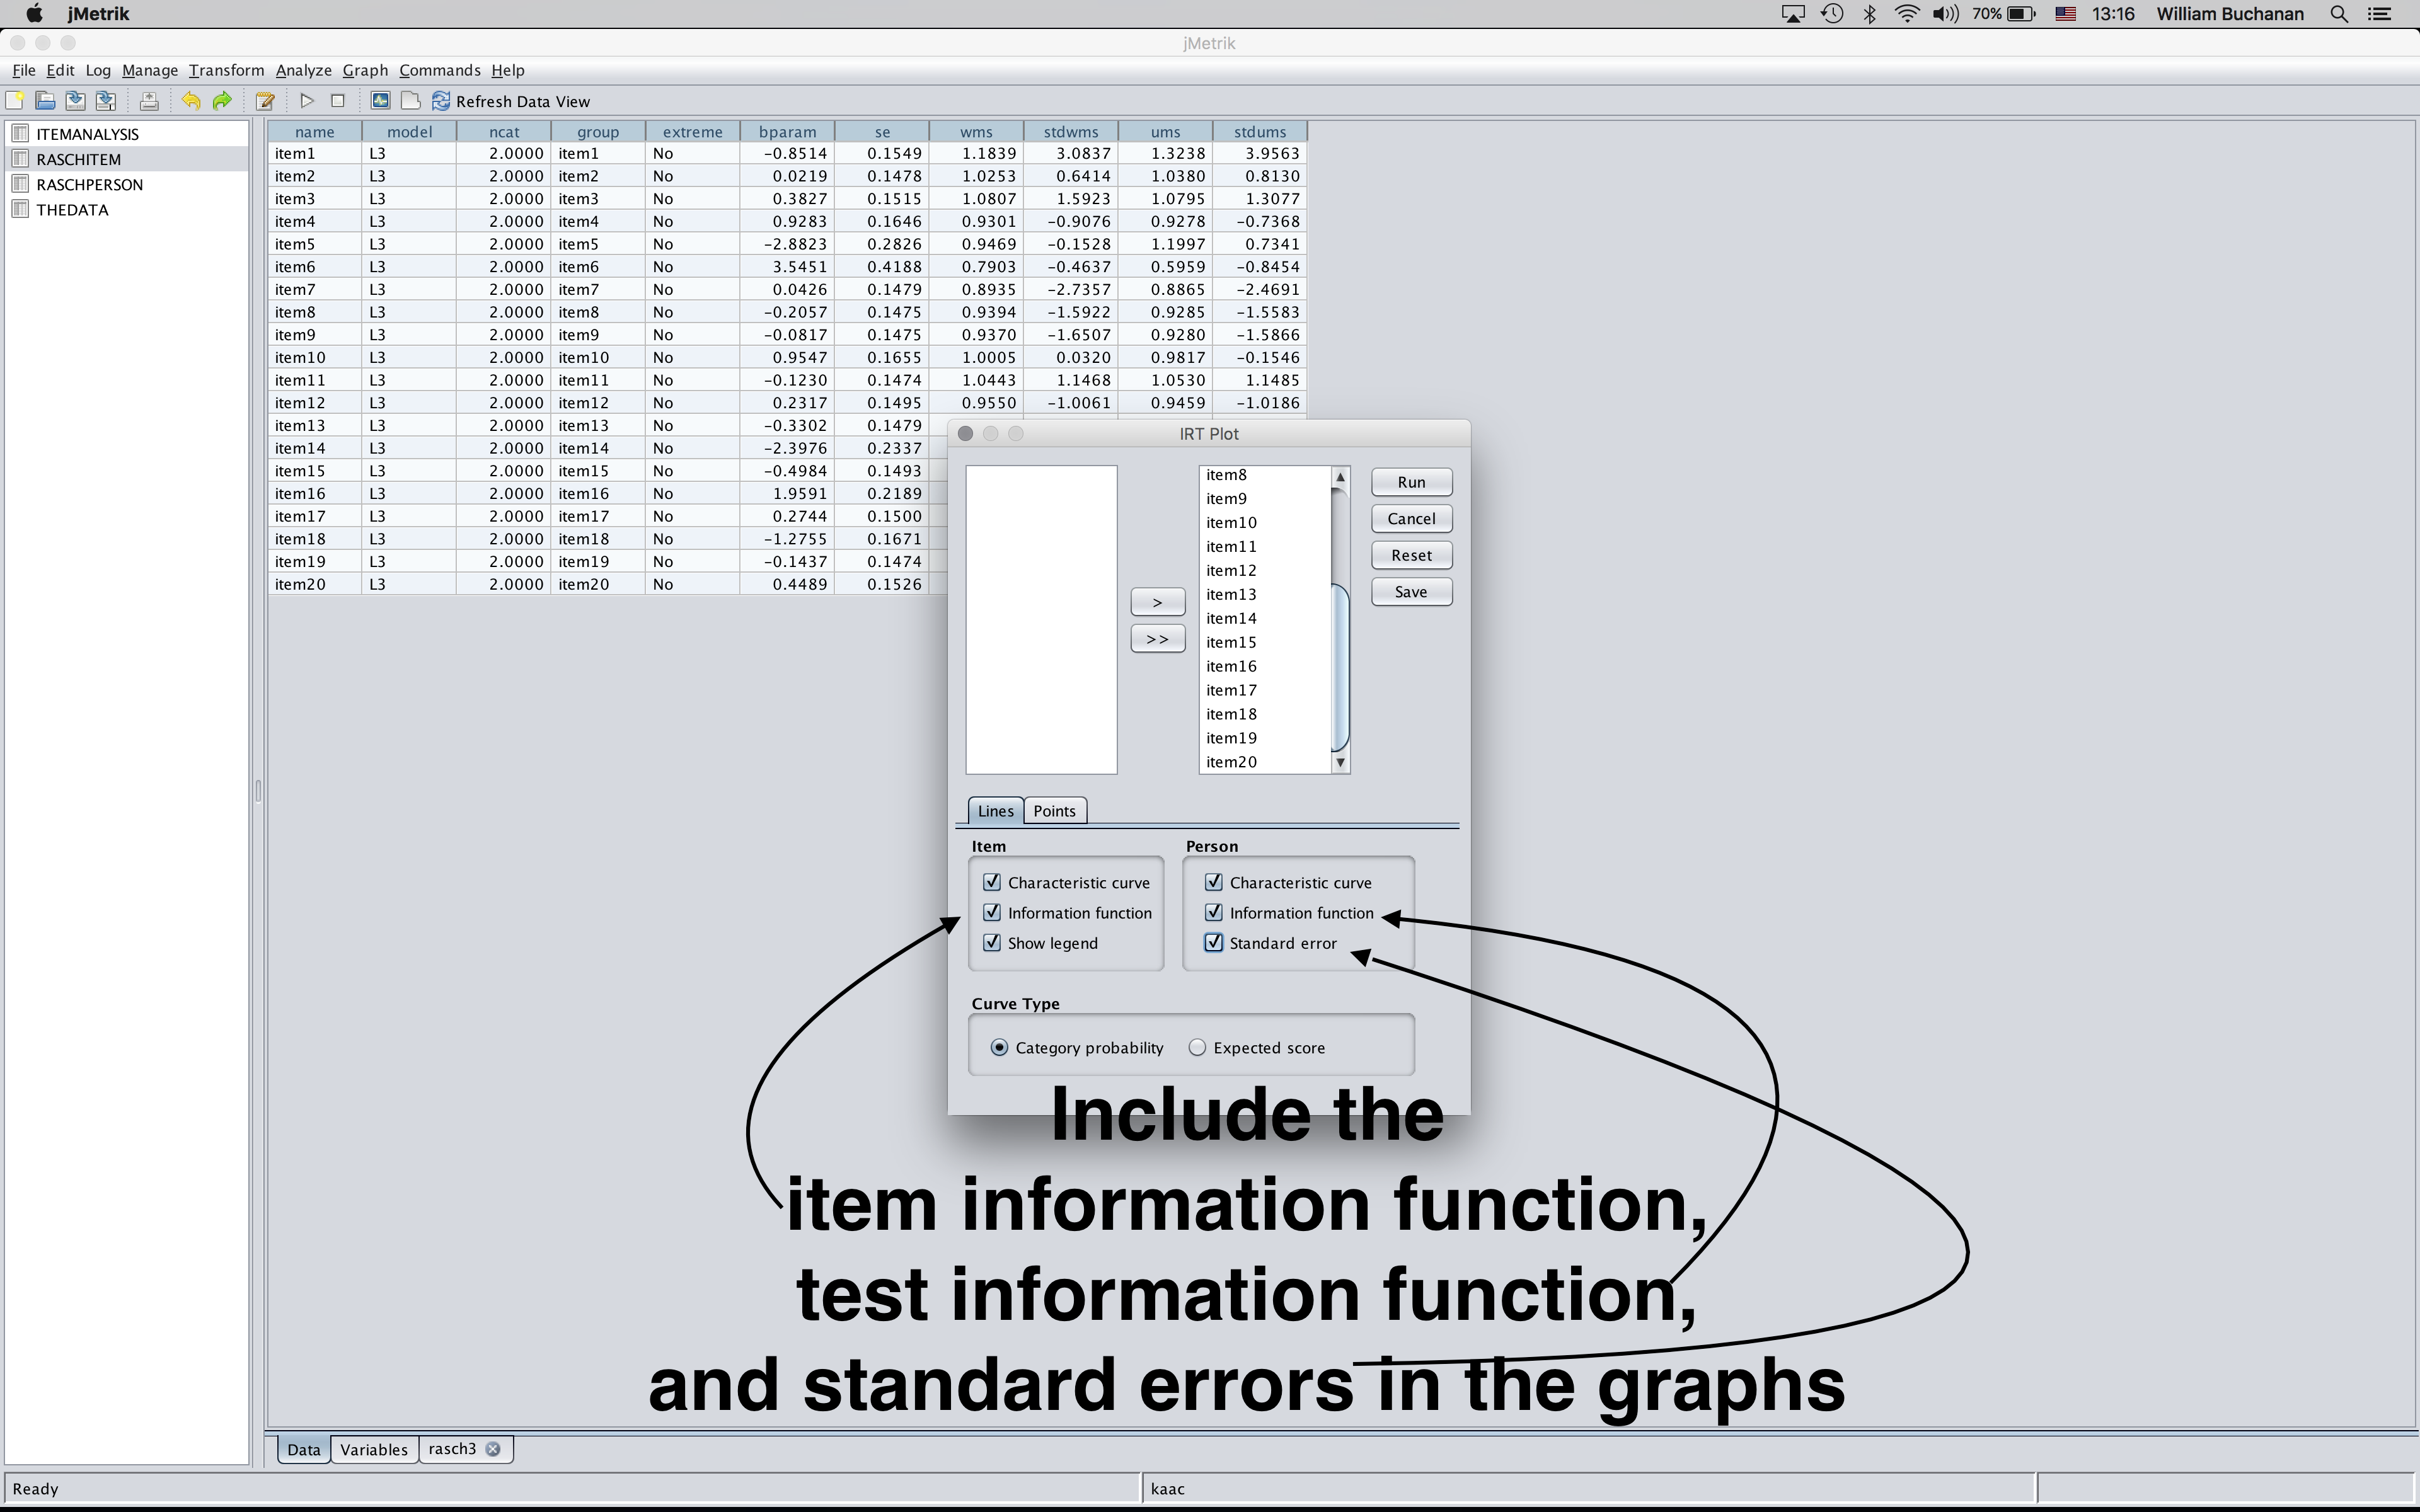This screenshot has height=1512, width=2420.
Task: Open the AirPlay display menu icon
Action: 1793,14
